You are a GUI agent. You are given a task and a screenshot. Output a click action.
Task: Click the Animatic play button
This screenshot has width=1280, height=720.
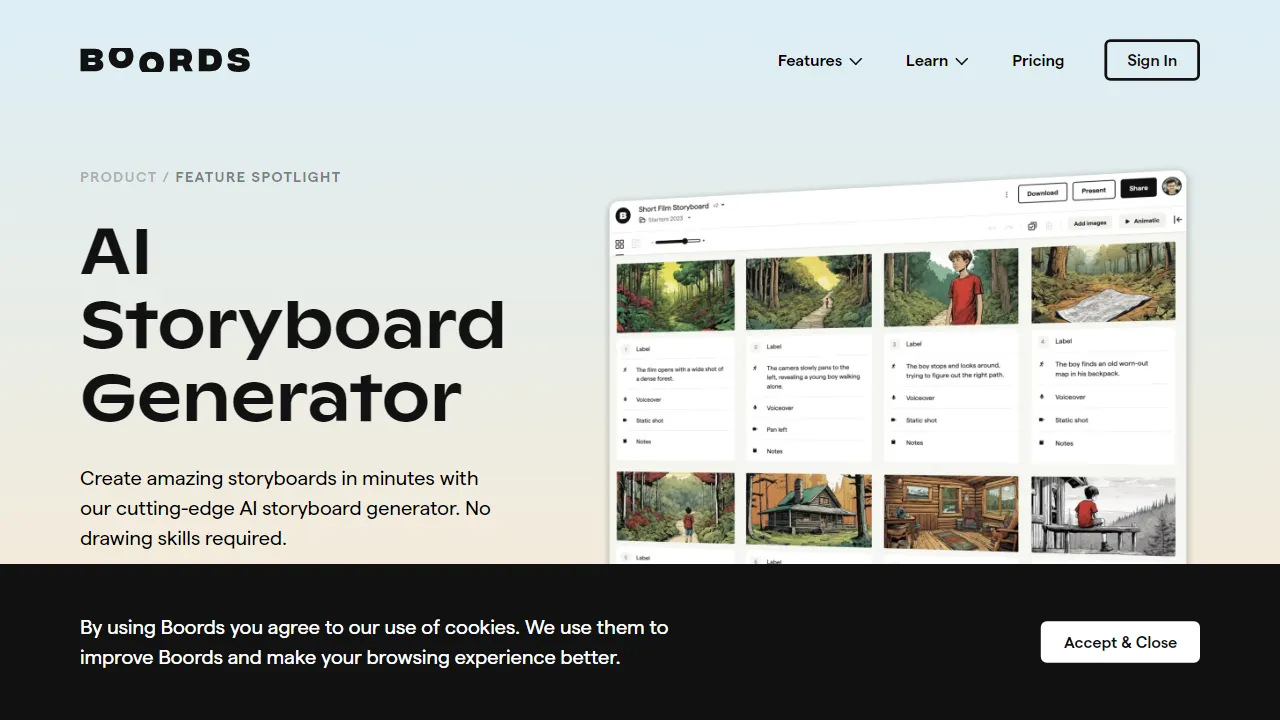pos(1141,221)
